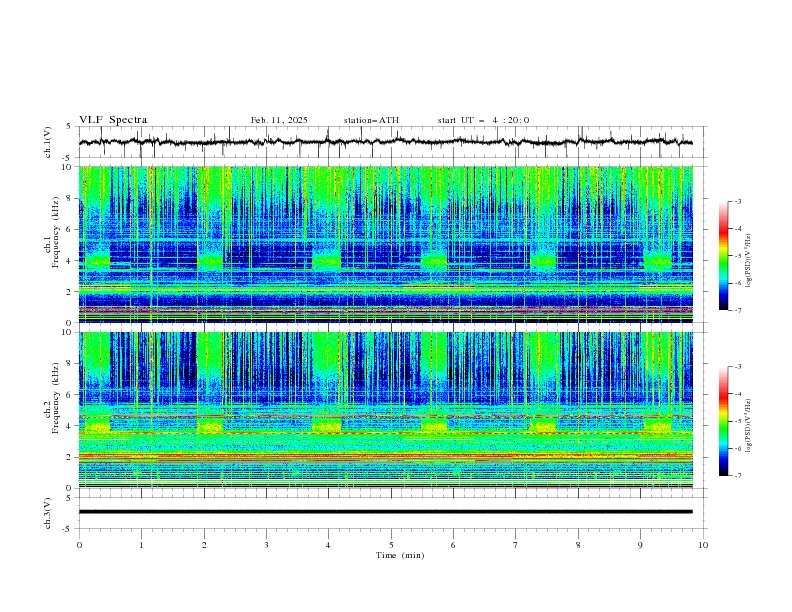Screen dimensions: 792x612
Task: Click the "9" tick on the time axis
Action: (x=640, y=545)
